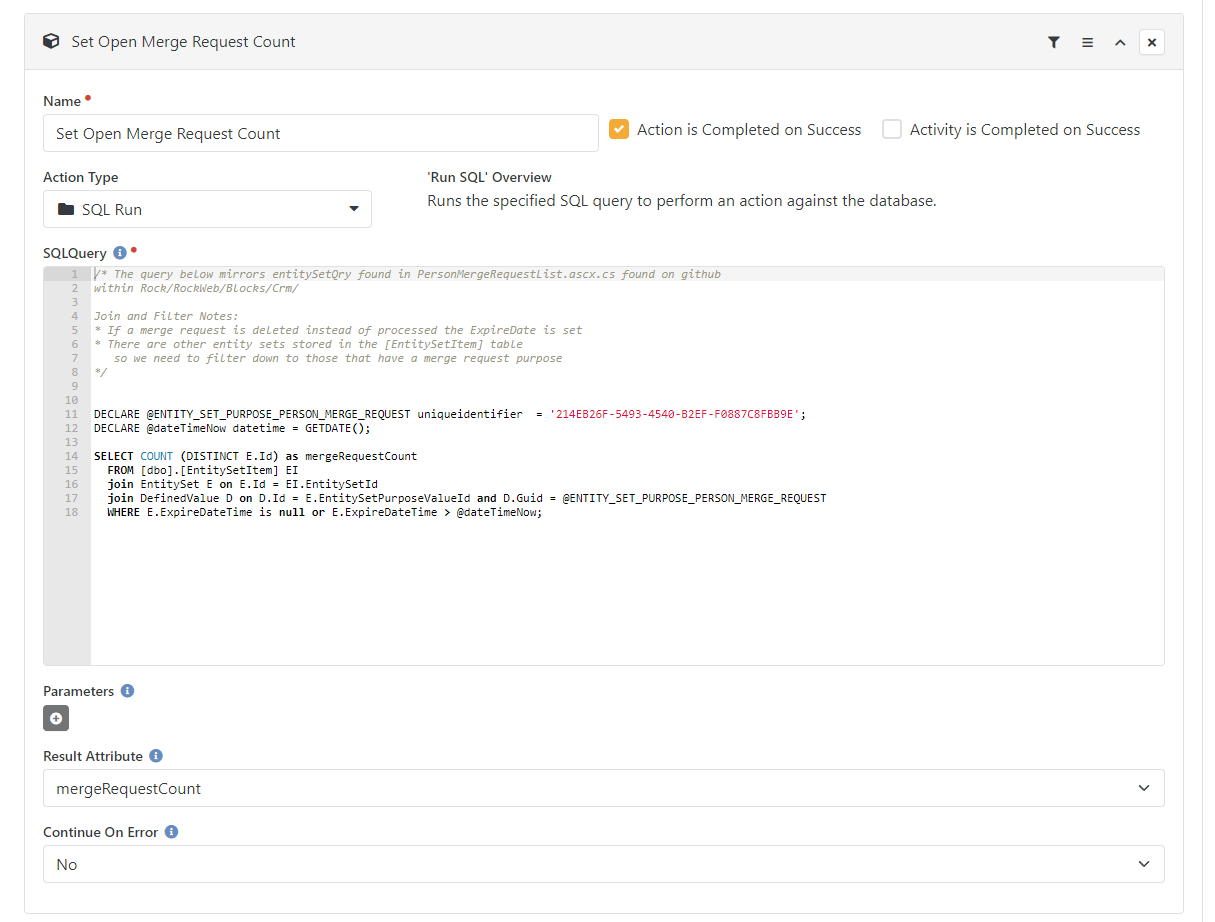Click the 'join DefinedValue D' line in editor
The height and width of the screenshot is (922, 1215).
point(467,498)
